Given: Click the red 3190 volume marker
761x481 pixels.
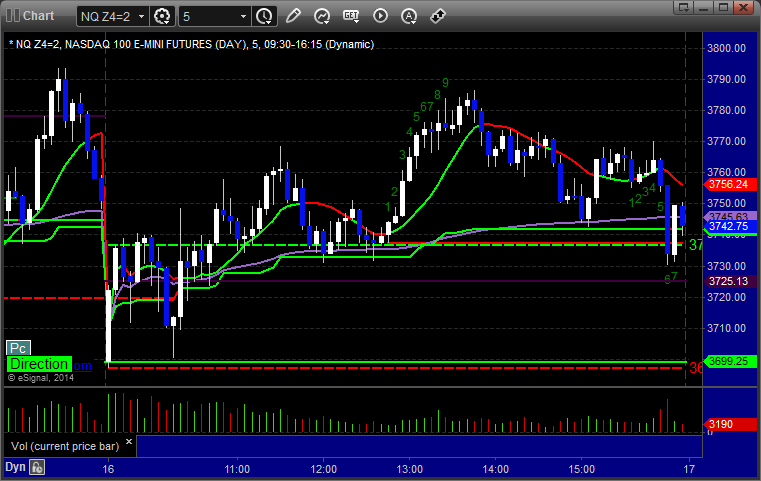Looking at the screenshot, I should pos(729,424).
